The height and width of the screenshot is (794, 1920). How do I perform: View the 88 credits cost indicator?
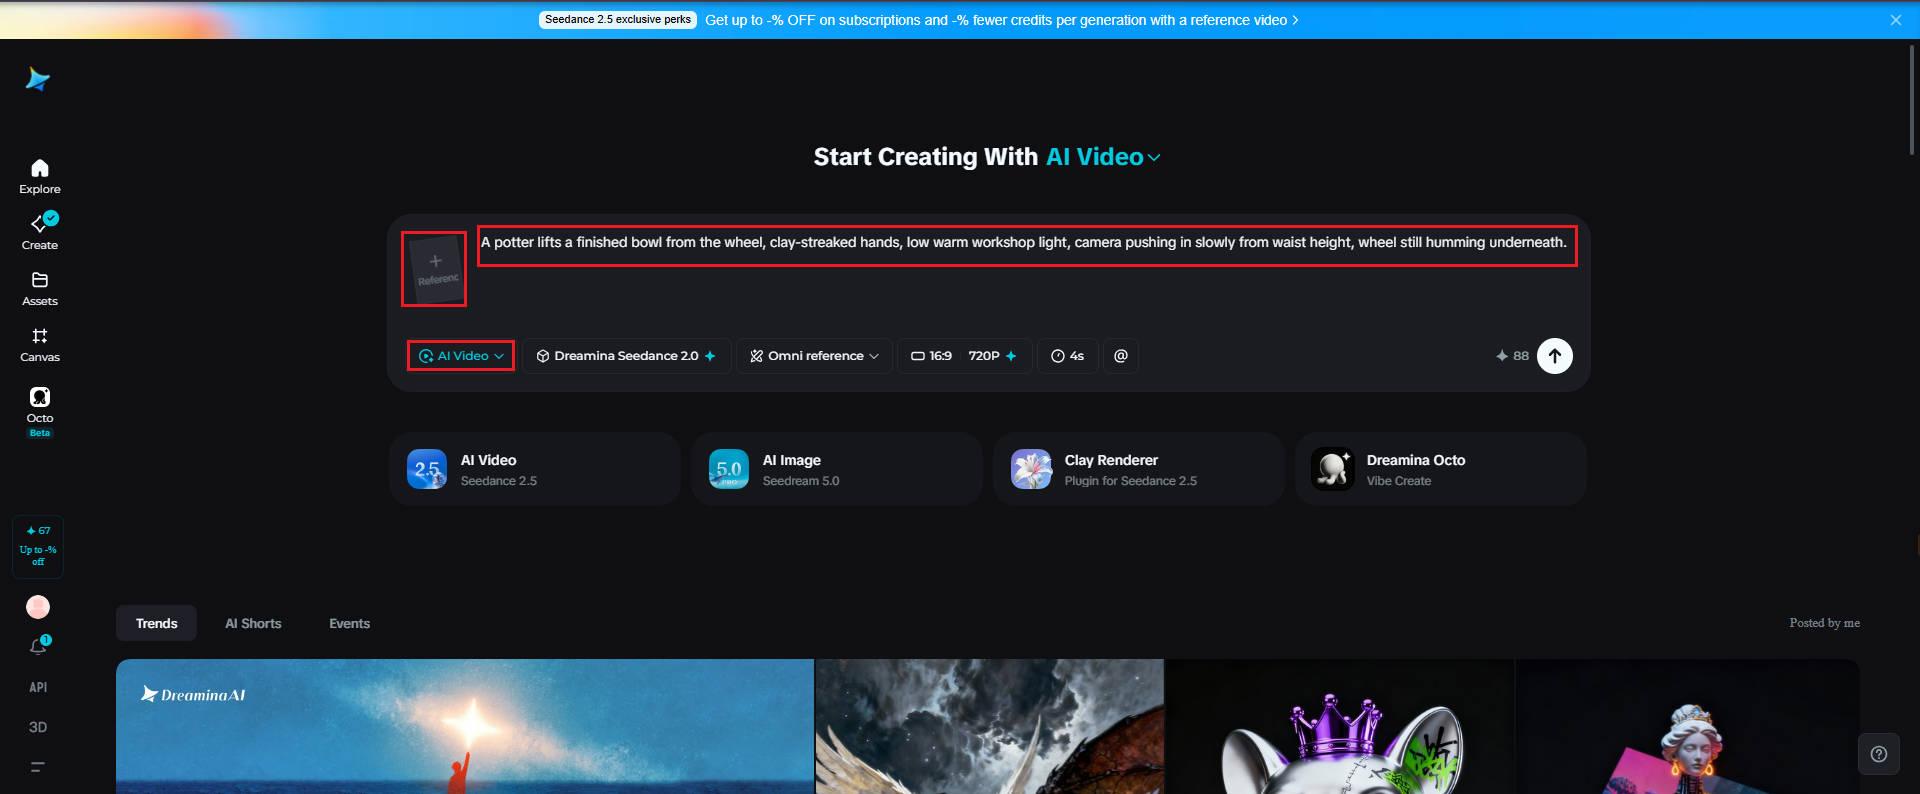tap(1512, 356)
